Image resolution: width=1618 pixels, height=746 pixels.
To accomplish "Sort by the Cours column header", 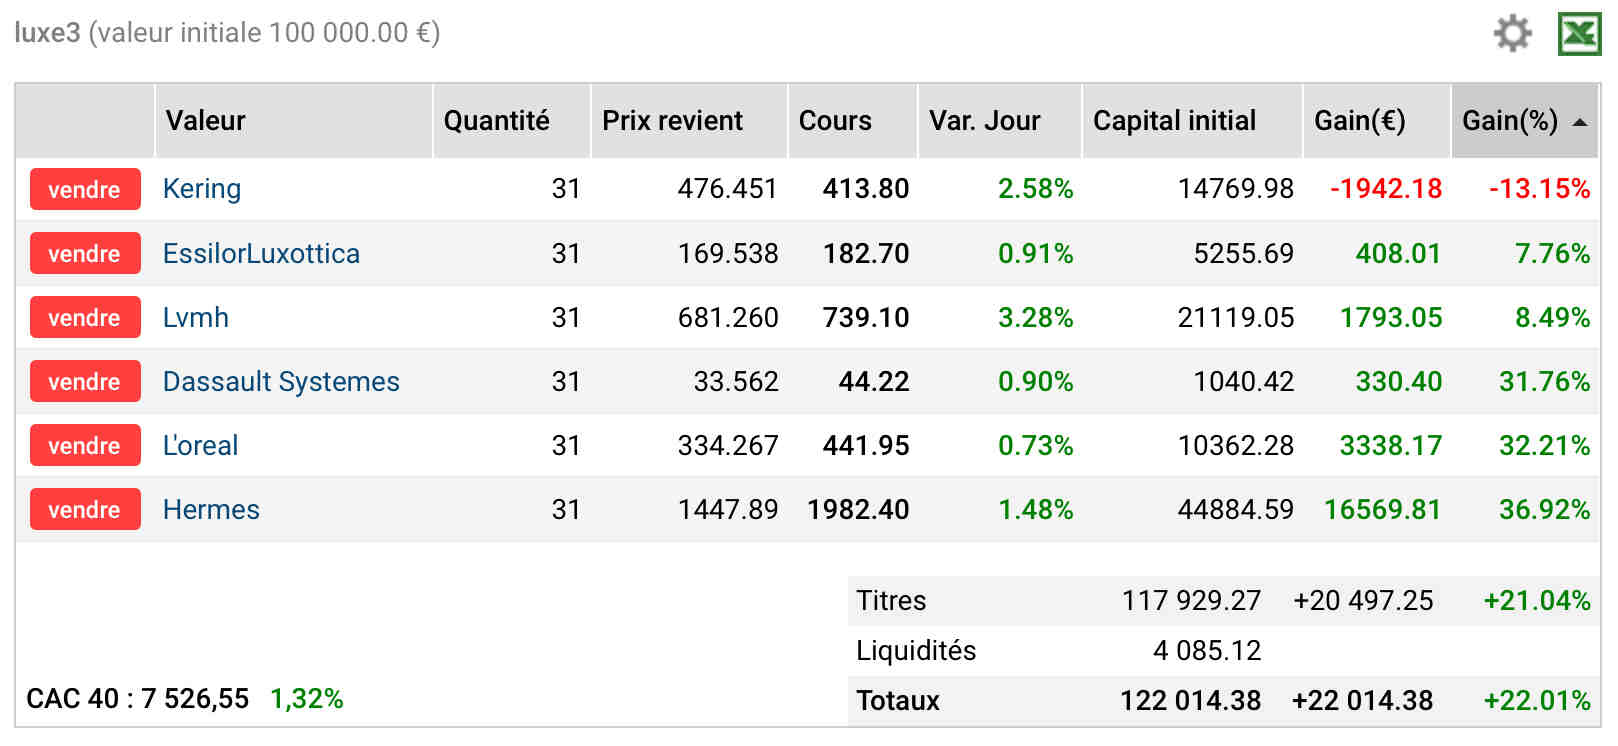I will pos(853,121).
